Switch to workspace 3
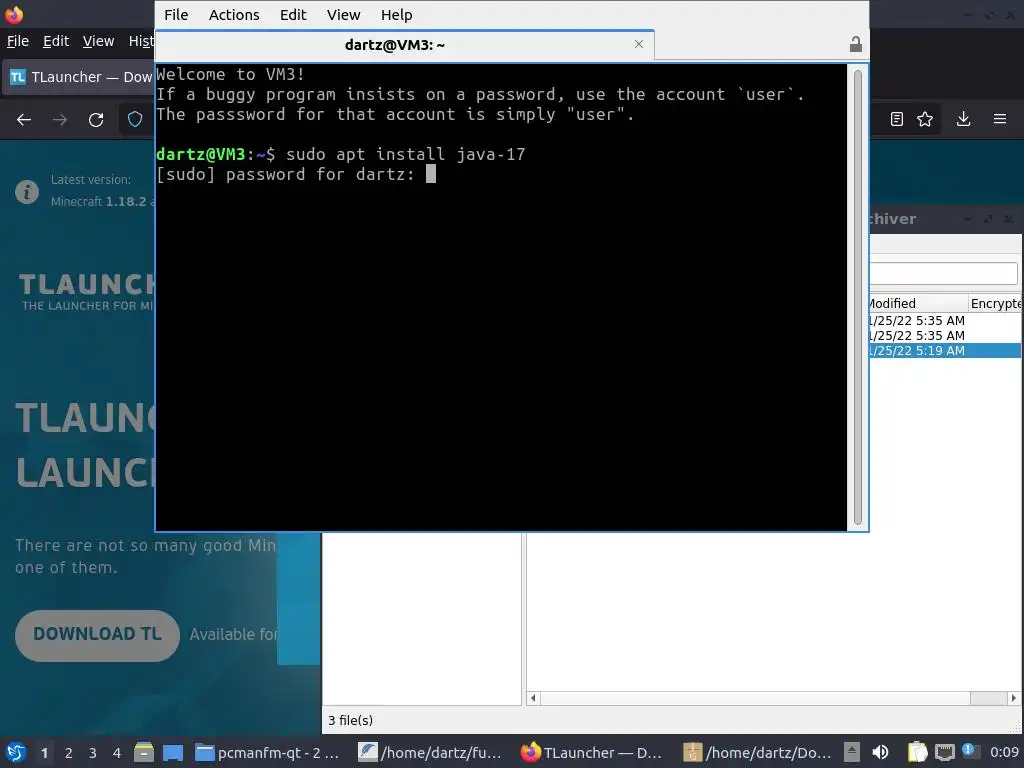The image size is (1024, 768). click(x=93, y=753)
